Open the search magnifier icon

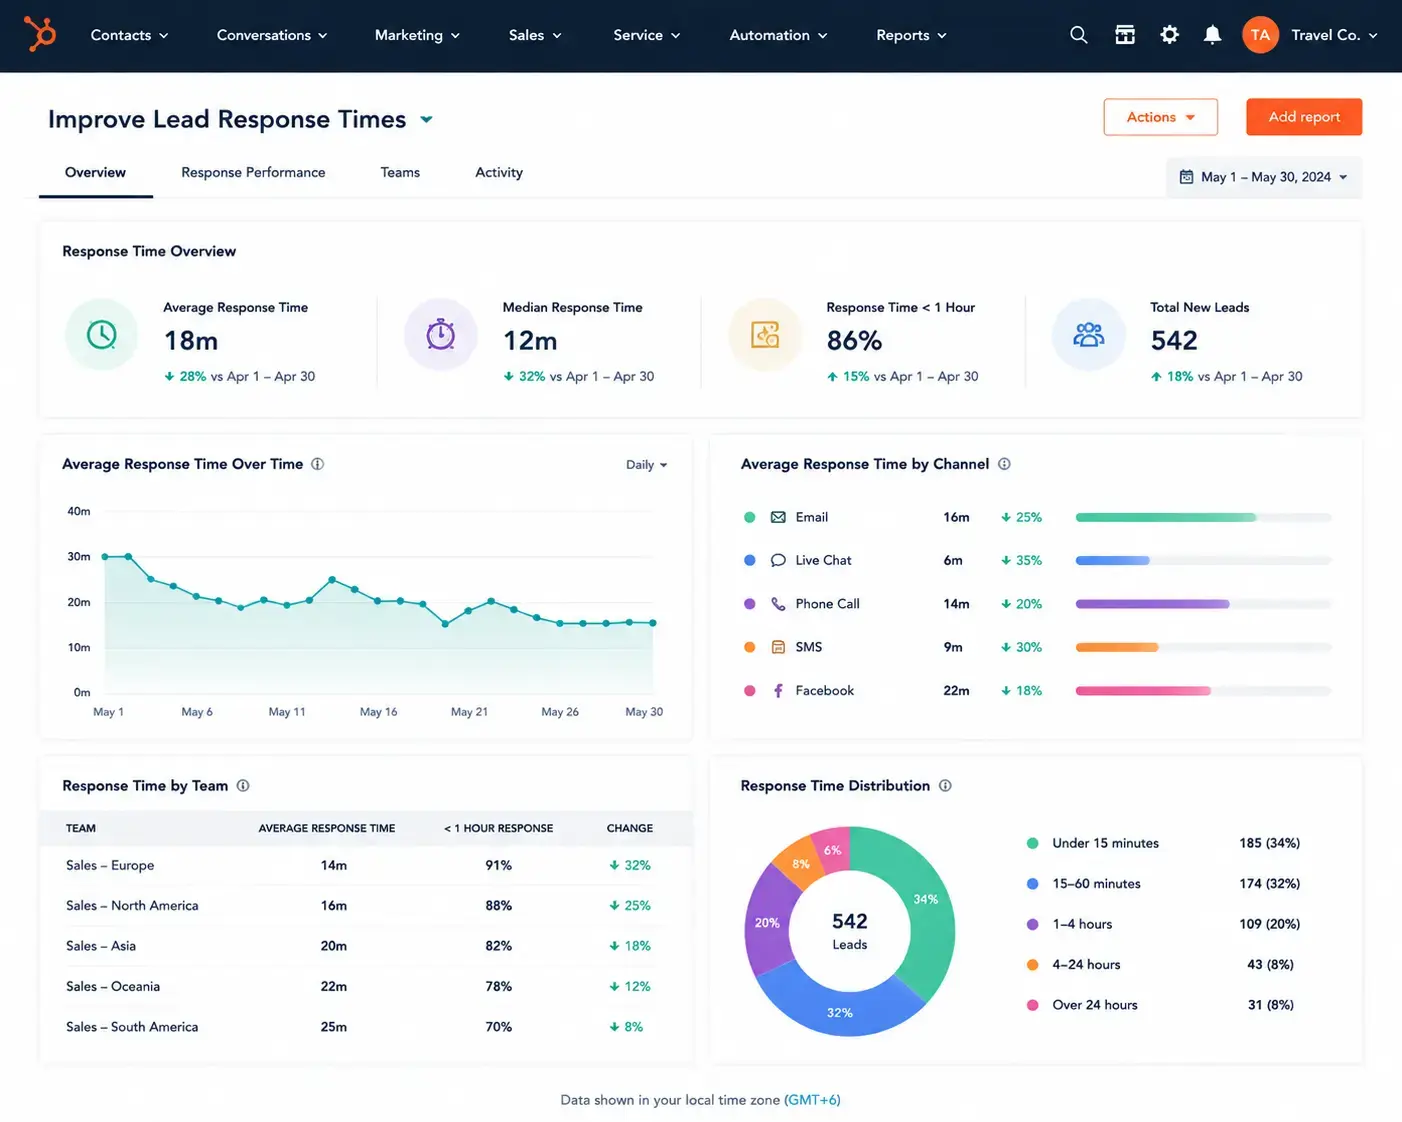coord(1078,35)
